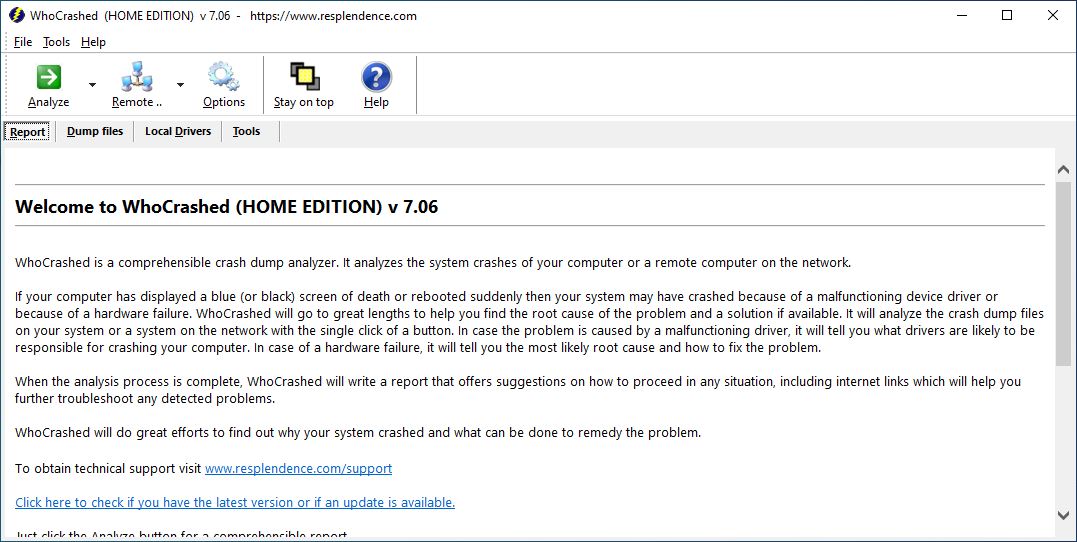This screenshot has width=1077, height=542.
Task: Click the green Analyze arrow icon
Action: (x=48, y=77)
